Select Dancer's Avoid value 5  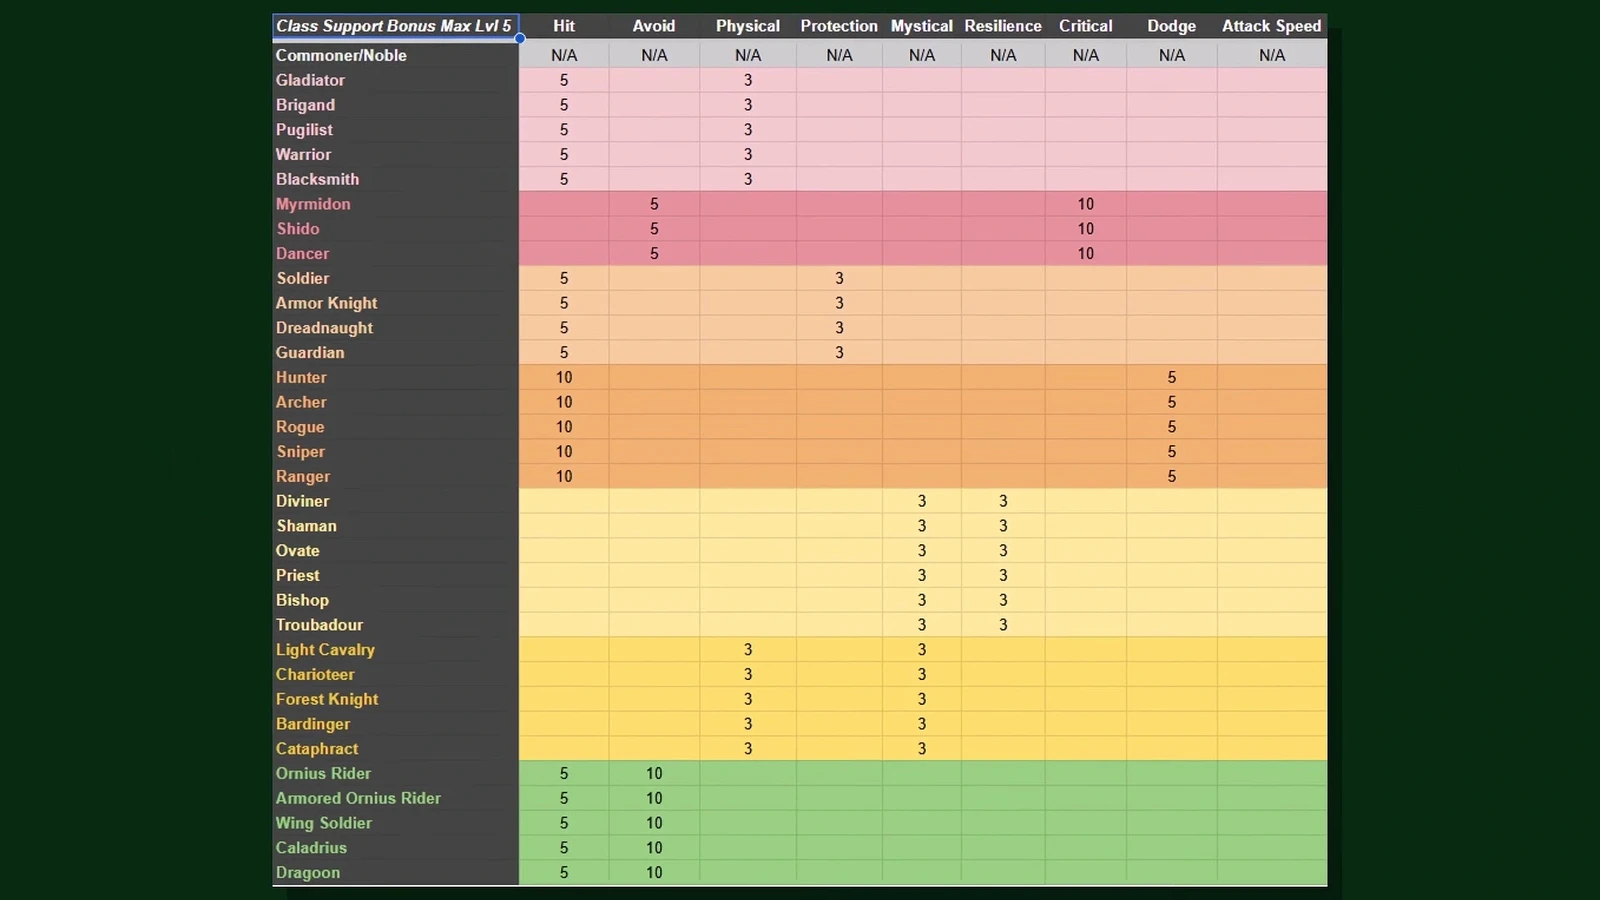tap(654, 254)
